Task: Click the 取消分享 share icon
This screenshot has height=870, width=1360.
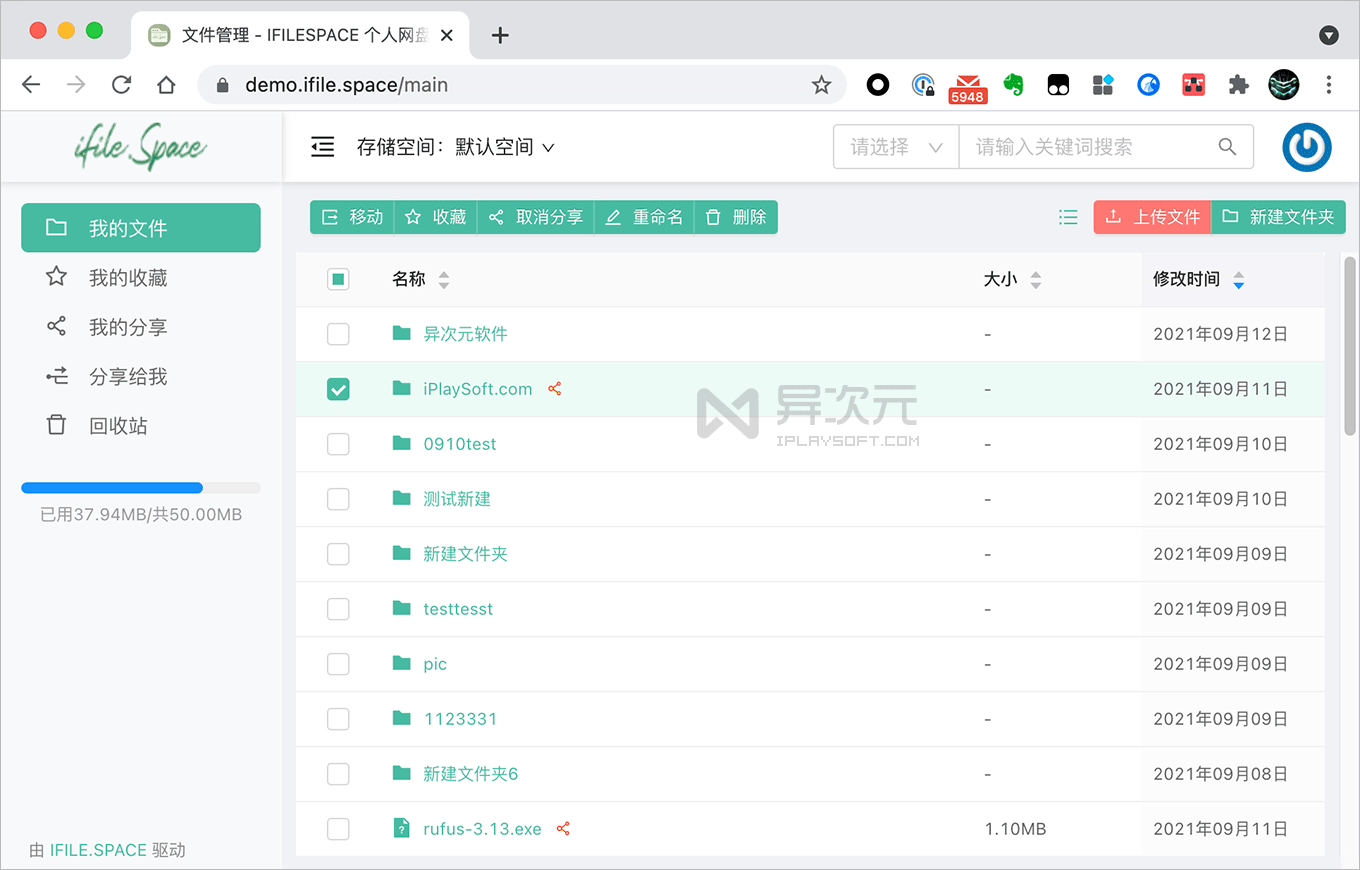Action: 497,217
